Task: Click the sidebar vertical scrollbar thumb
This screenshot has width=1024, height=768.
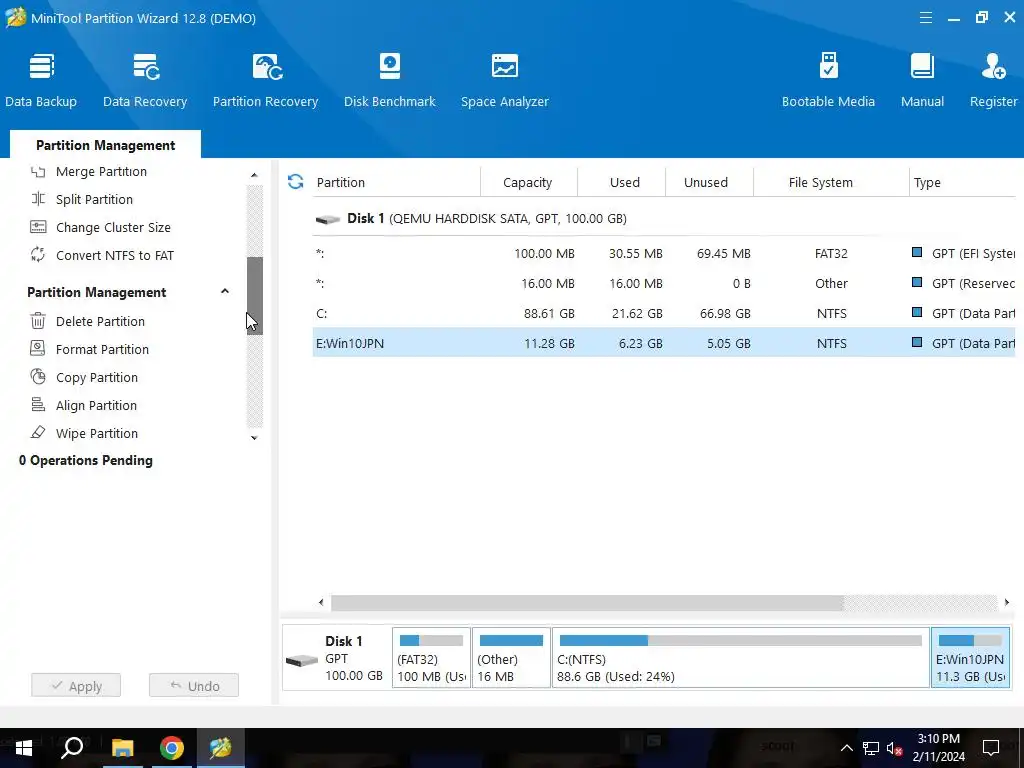Action: pos(255,296)
